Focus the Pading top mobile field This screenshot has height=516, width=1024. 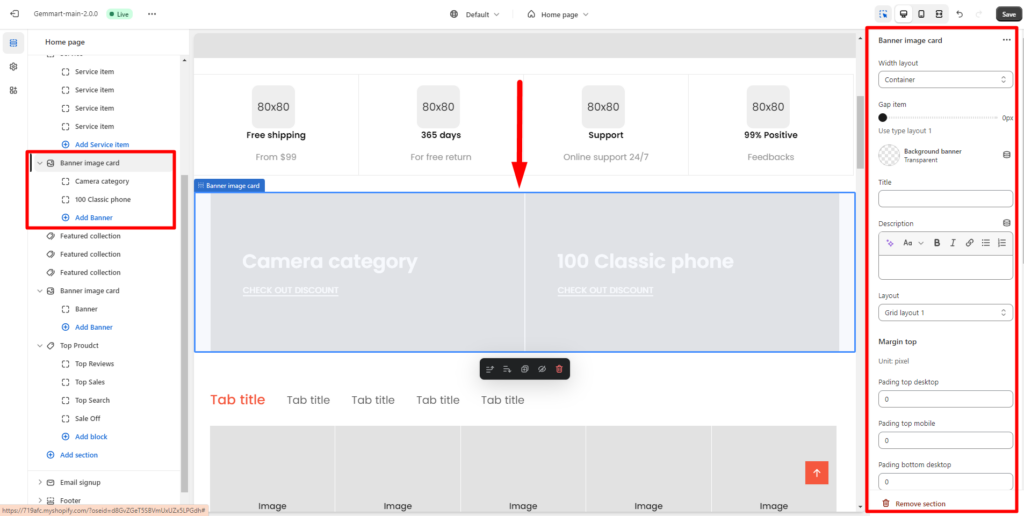pos(945,441)
